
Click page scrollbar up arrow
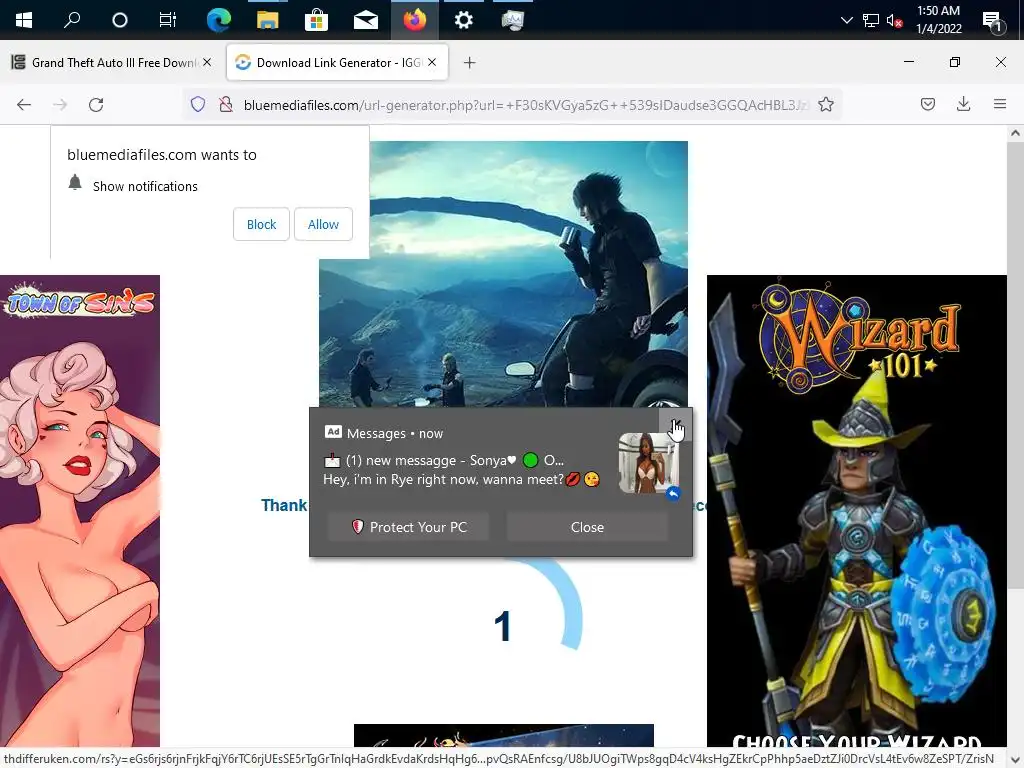(x=1015, y=133)
